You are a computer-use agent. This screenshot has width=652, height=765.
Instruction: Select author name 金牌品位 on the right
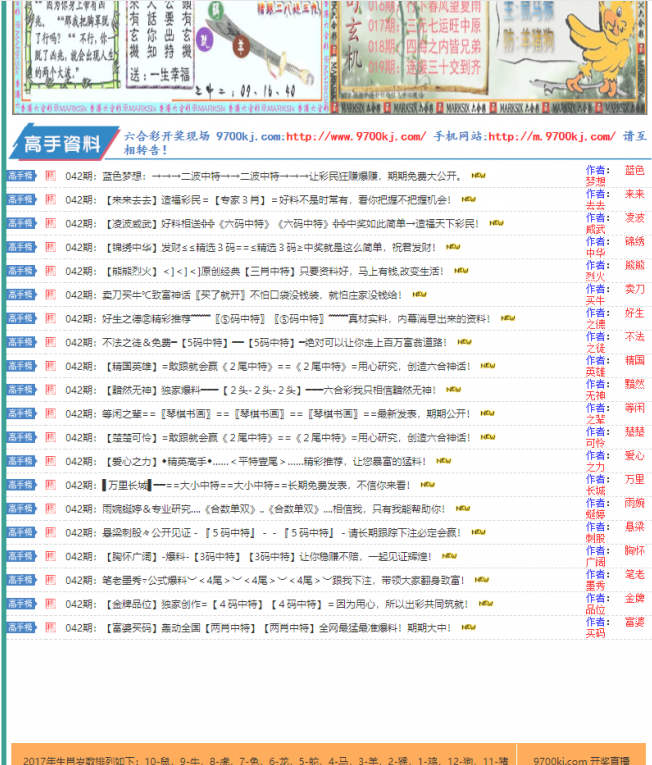[x=615, y=604]
